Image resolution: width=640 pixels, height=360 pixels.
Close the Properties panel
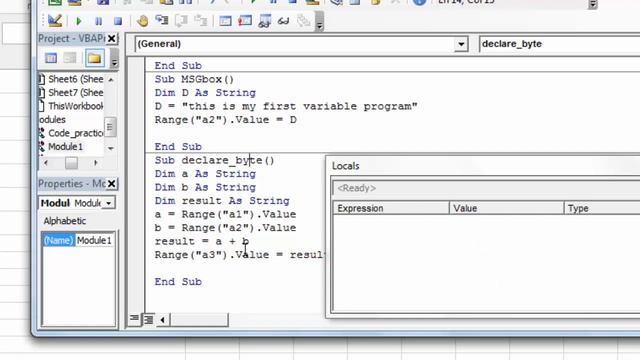pyautogui.click(x=111, y=184)
